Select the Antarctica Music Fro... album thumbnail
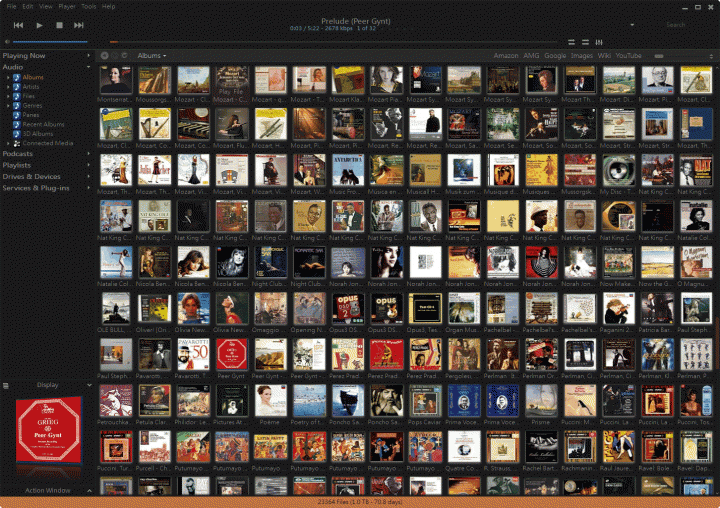The width and height of the screenshot is (720, 508). tap(348, 170)
